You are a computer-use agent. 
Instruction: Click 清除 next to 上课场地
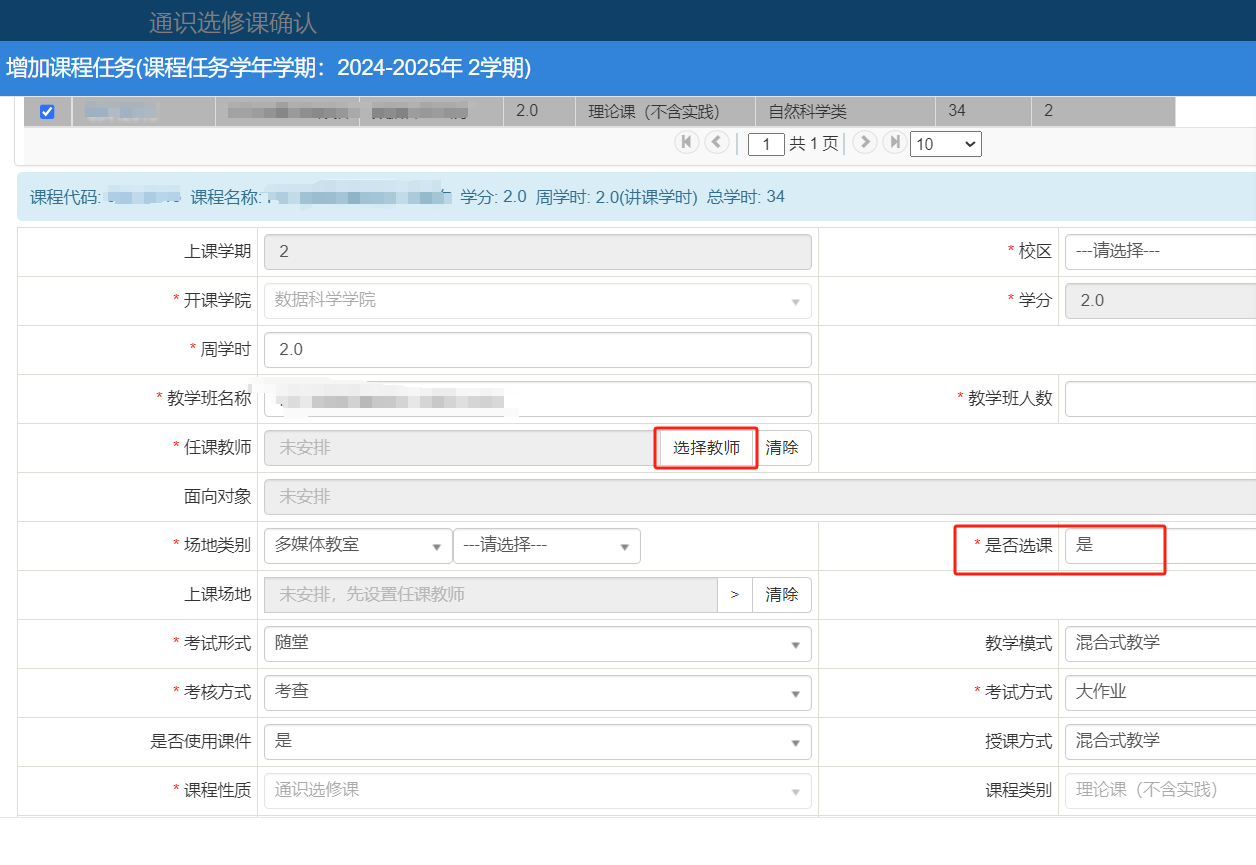pos(782,595)
